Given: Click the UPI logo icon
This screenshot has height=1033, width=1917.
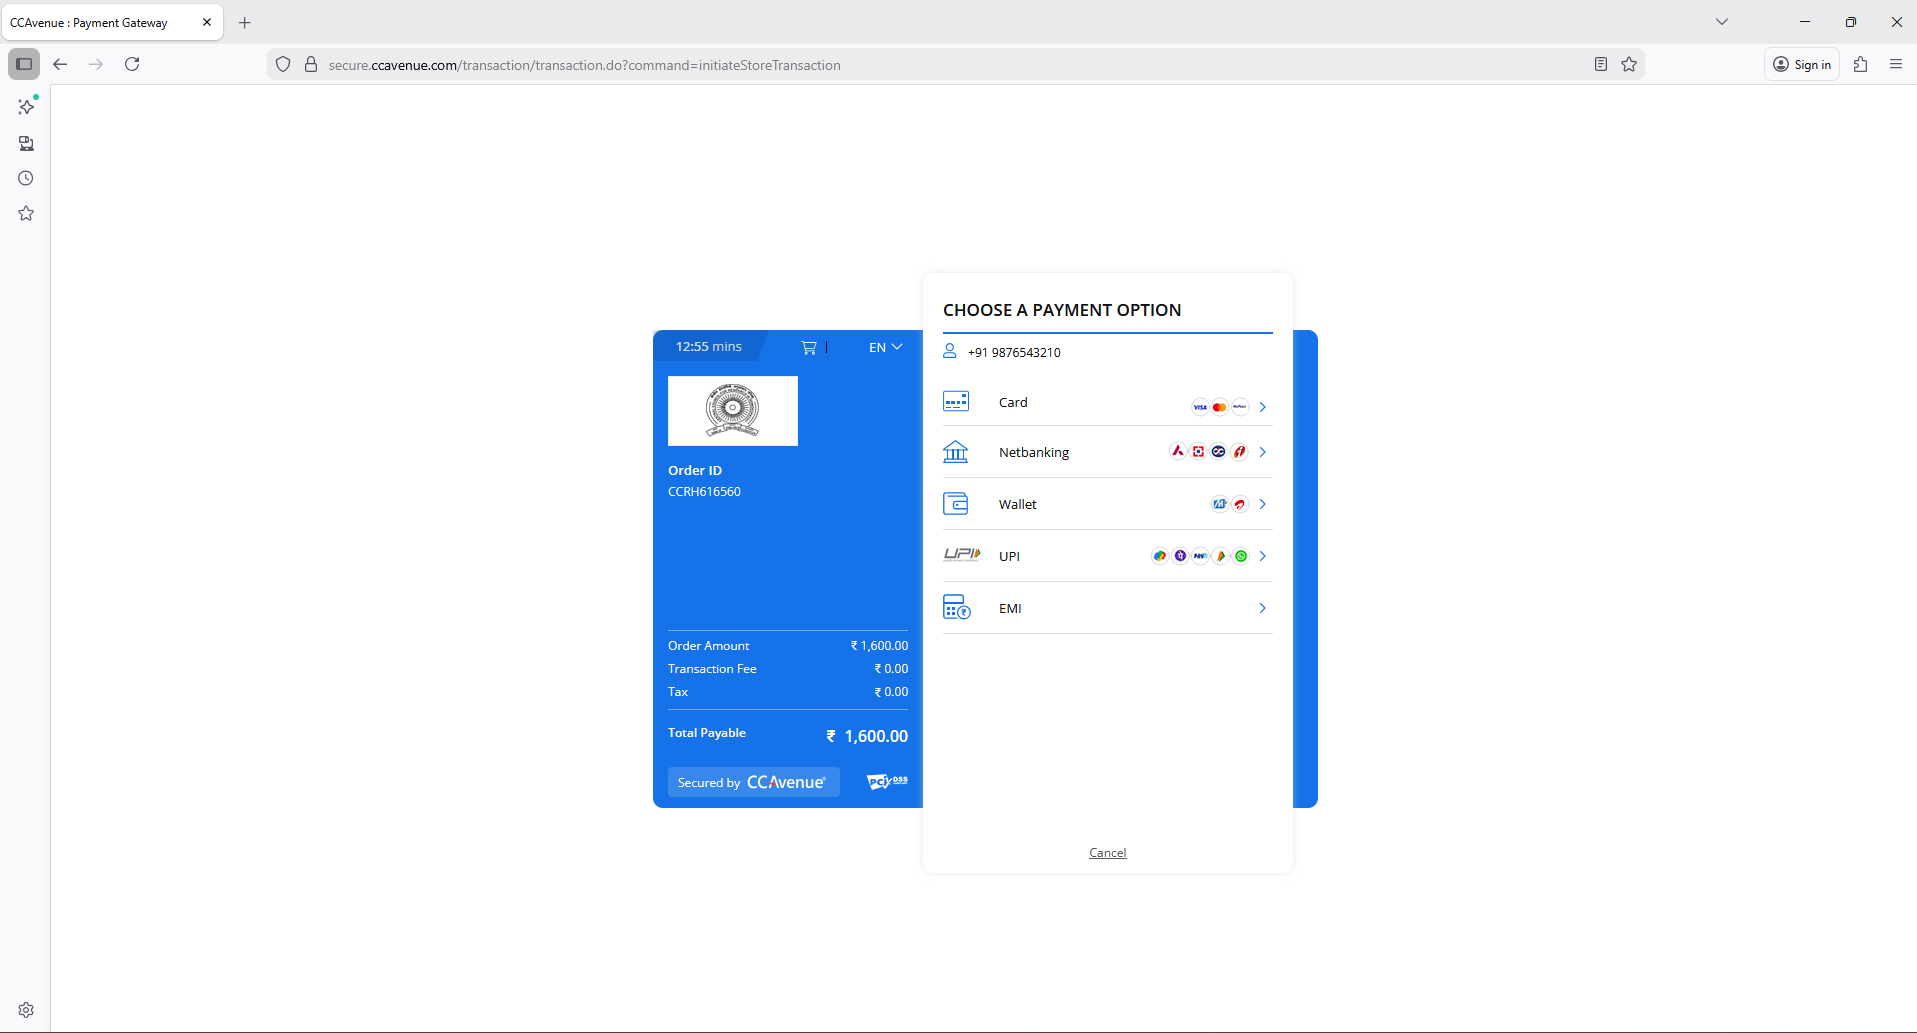Looking at the screenshot, I should [x=961, y=555].
